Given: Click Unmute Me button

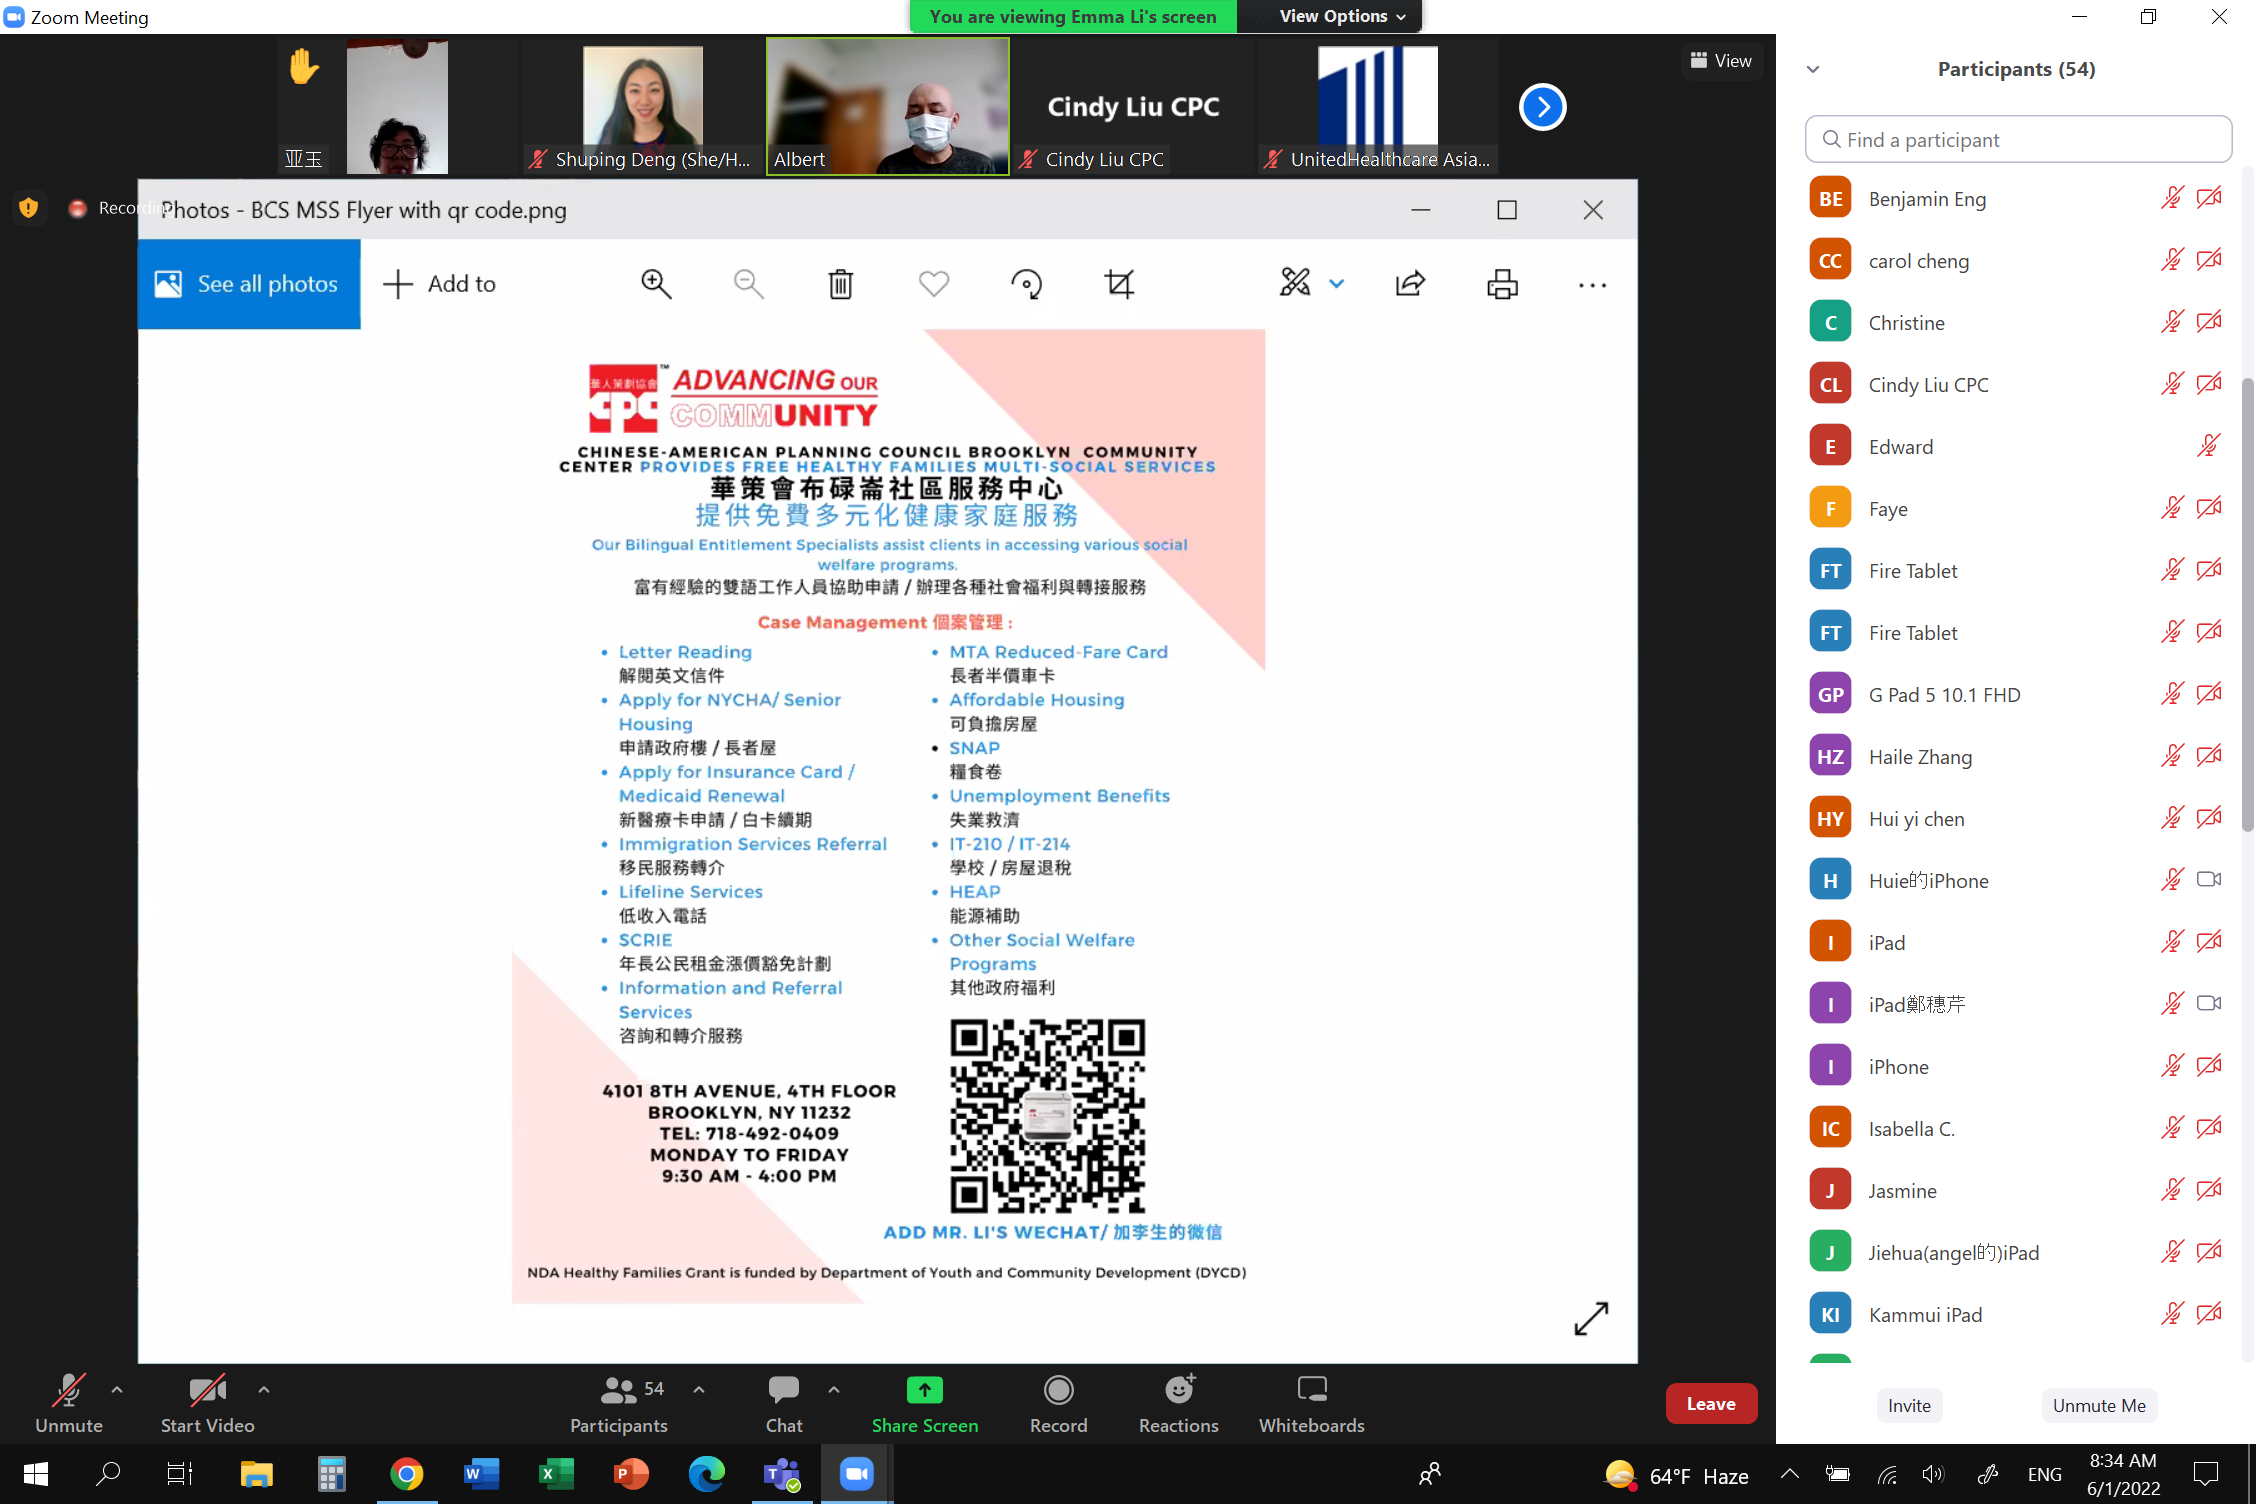Looking at the screenshot, I should point(2099,1405).
